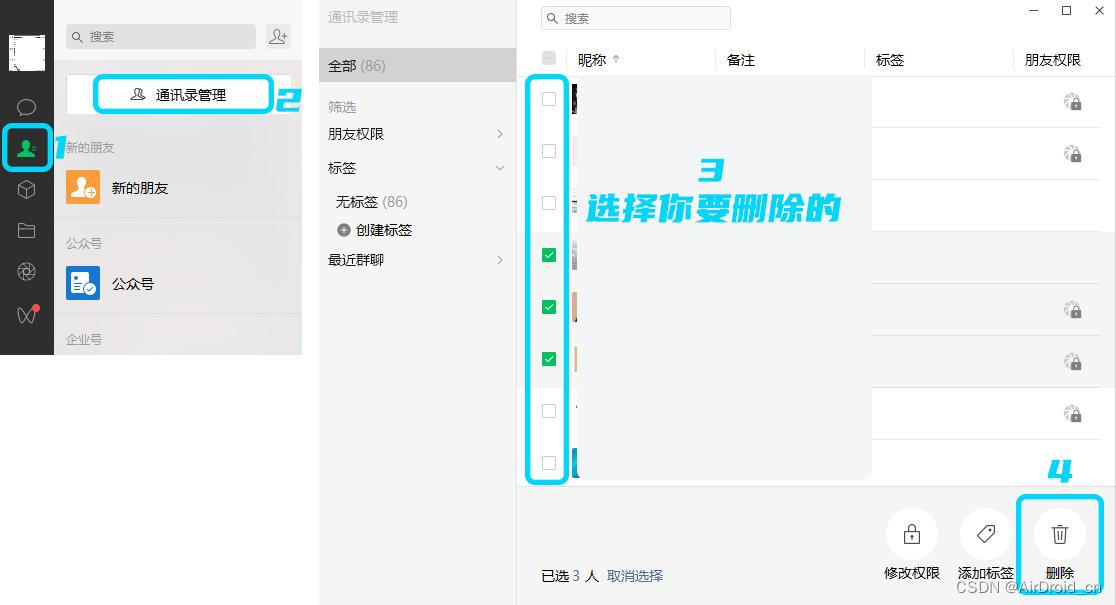
Task: Click the 取消选择 link
Action: 635,576
